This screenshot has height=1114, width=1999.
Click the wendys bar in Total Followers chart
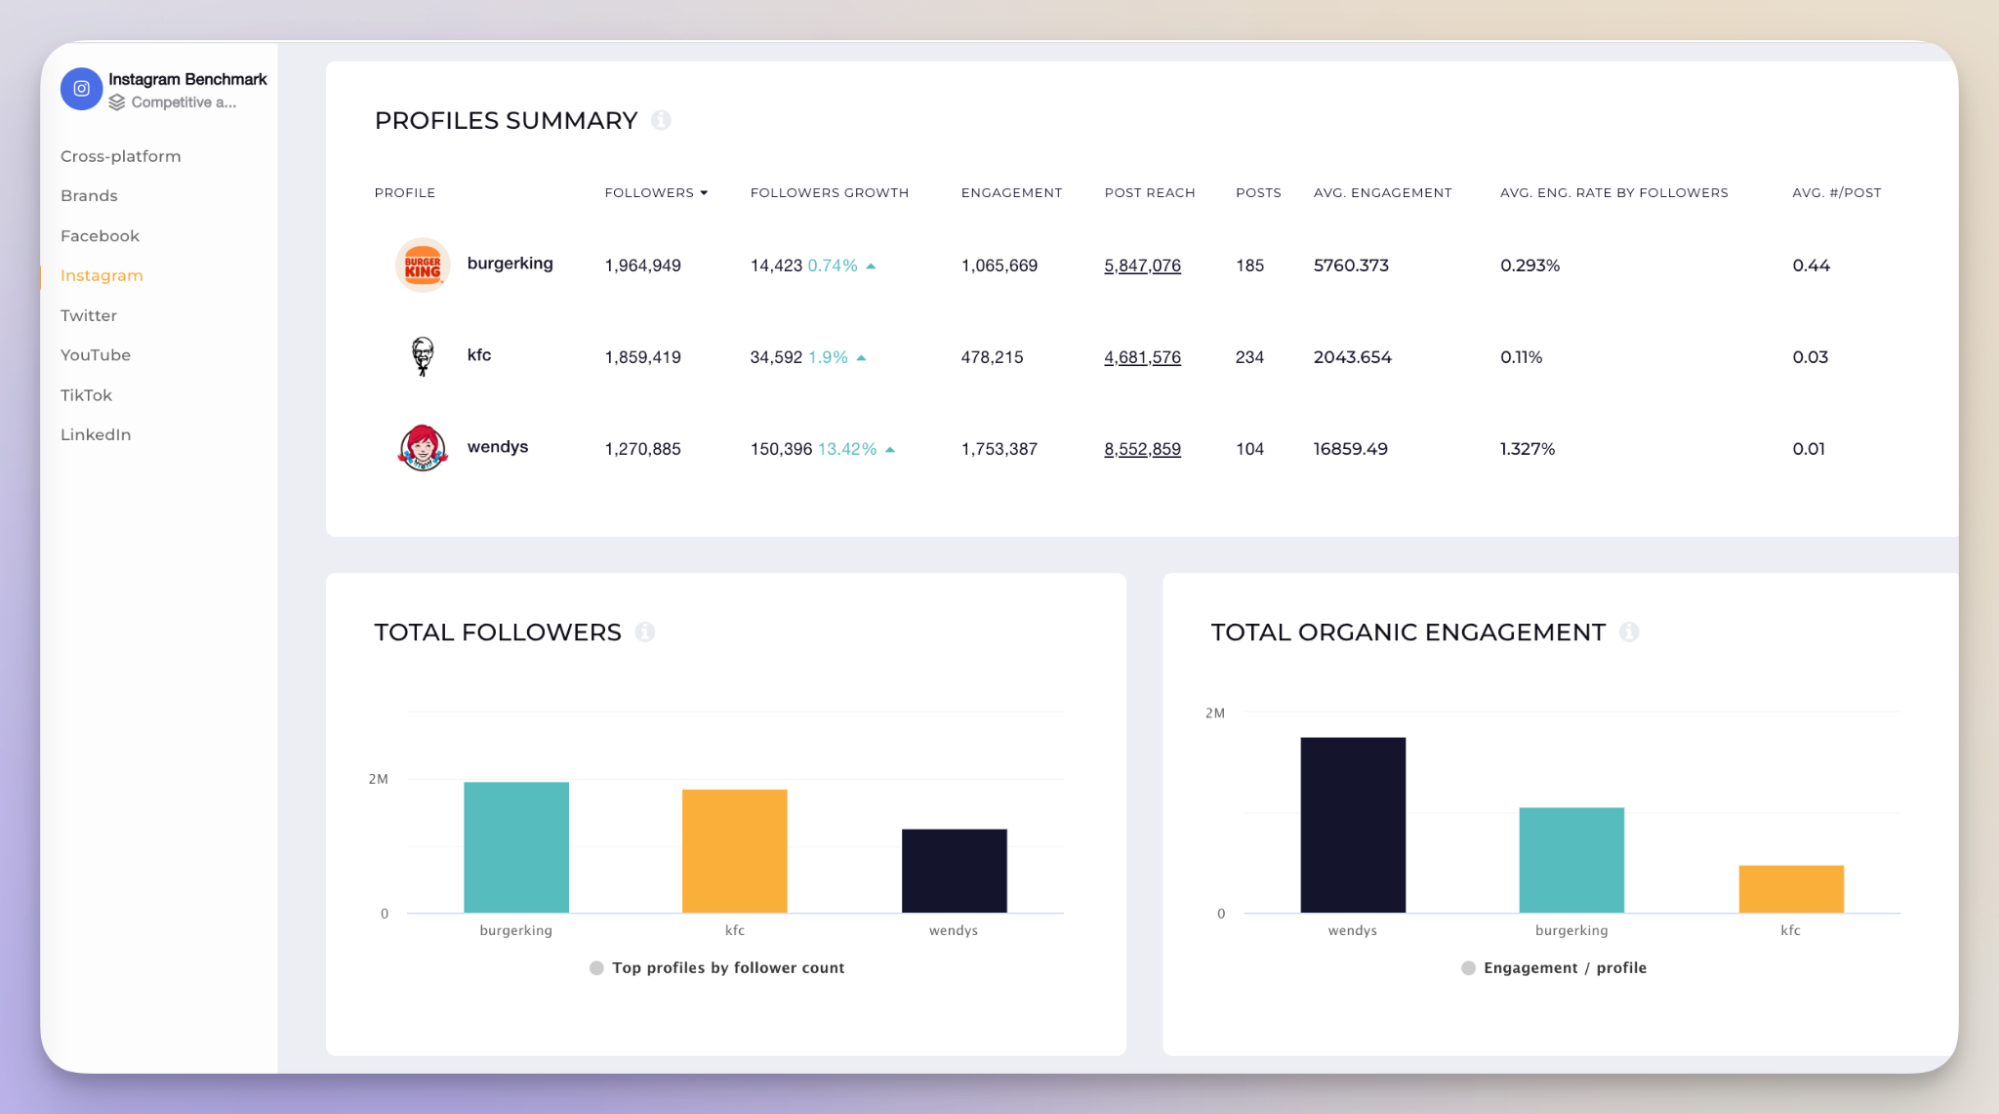pyautogui.click(x=949, y=871)
